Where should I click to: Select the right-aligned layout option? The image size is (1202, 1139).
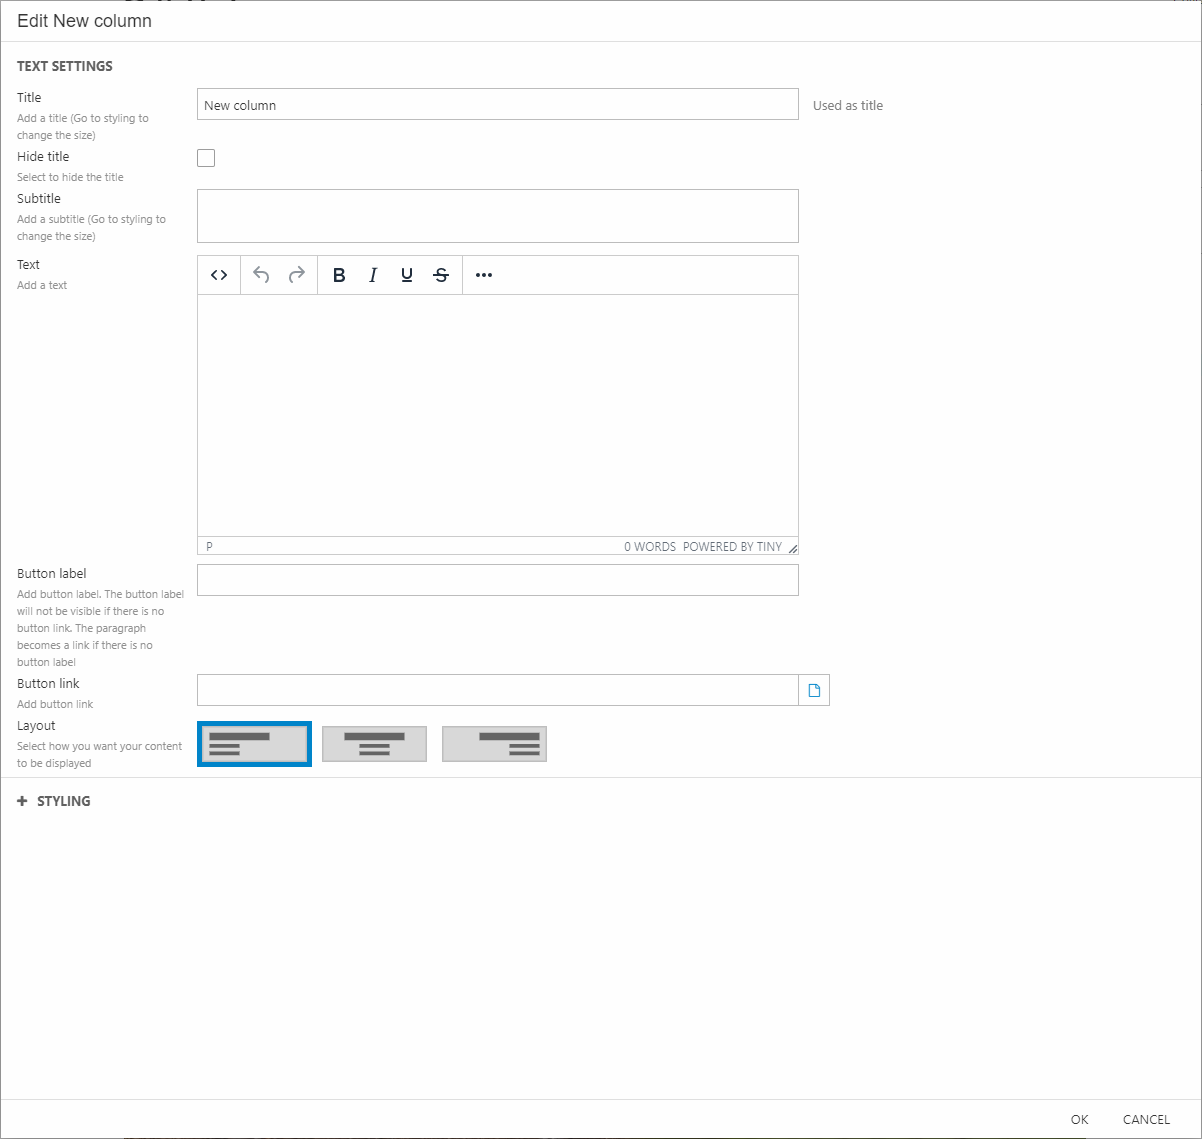pos(494,744)
